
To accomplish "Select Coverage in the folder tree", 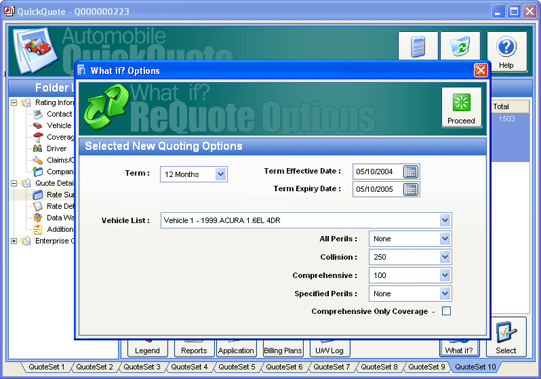I will 60,137.
